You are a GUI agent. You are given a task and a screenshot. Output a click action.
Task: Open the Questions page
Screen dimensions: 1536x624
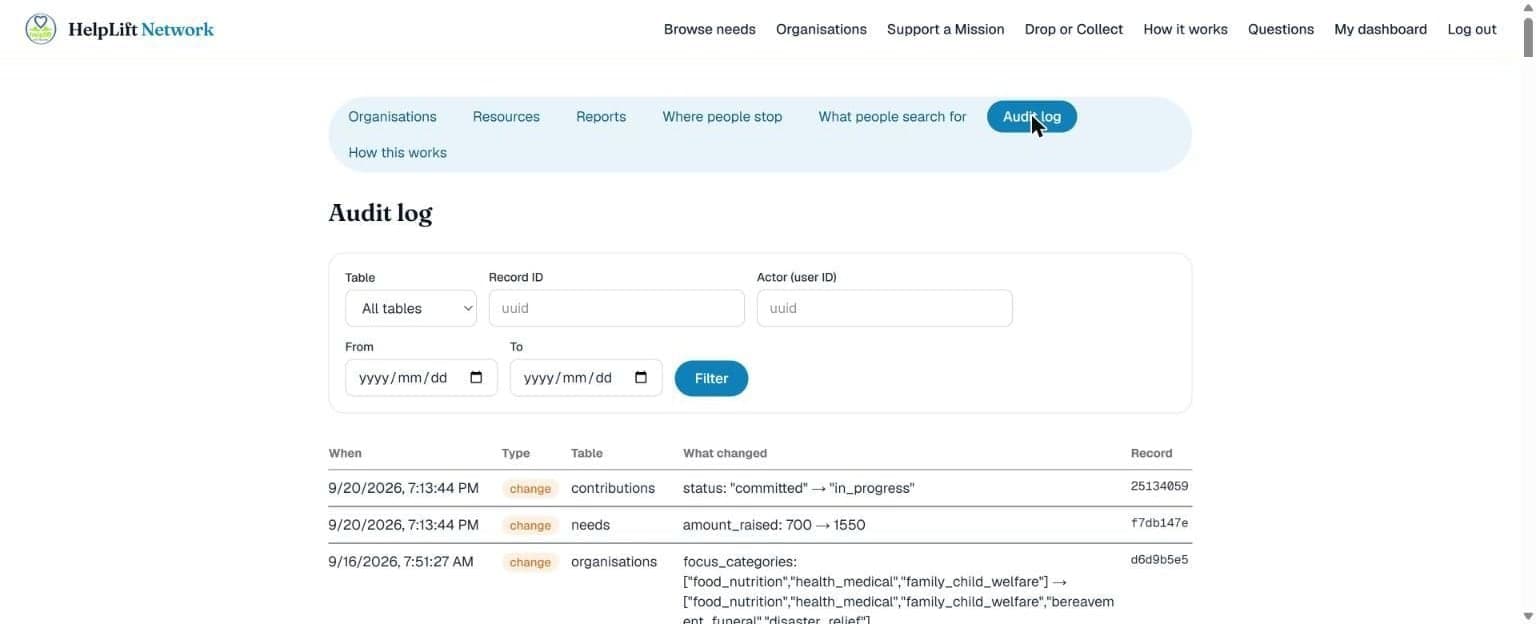(x=1281, y=29)
